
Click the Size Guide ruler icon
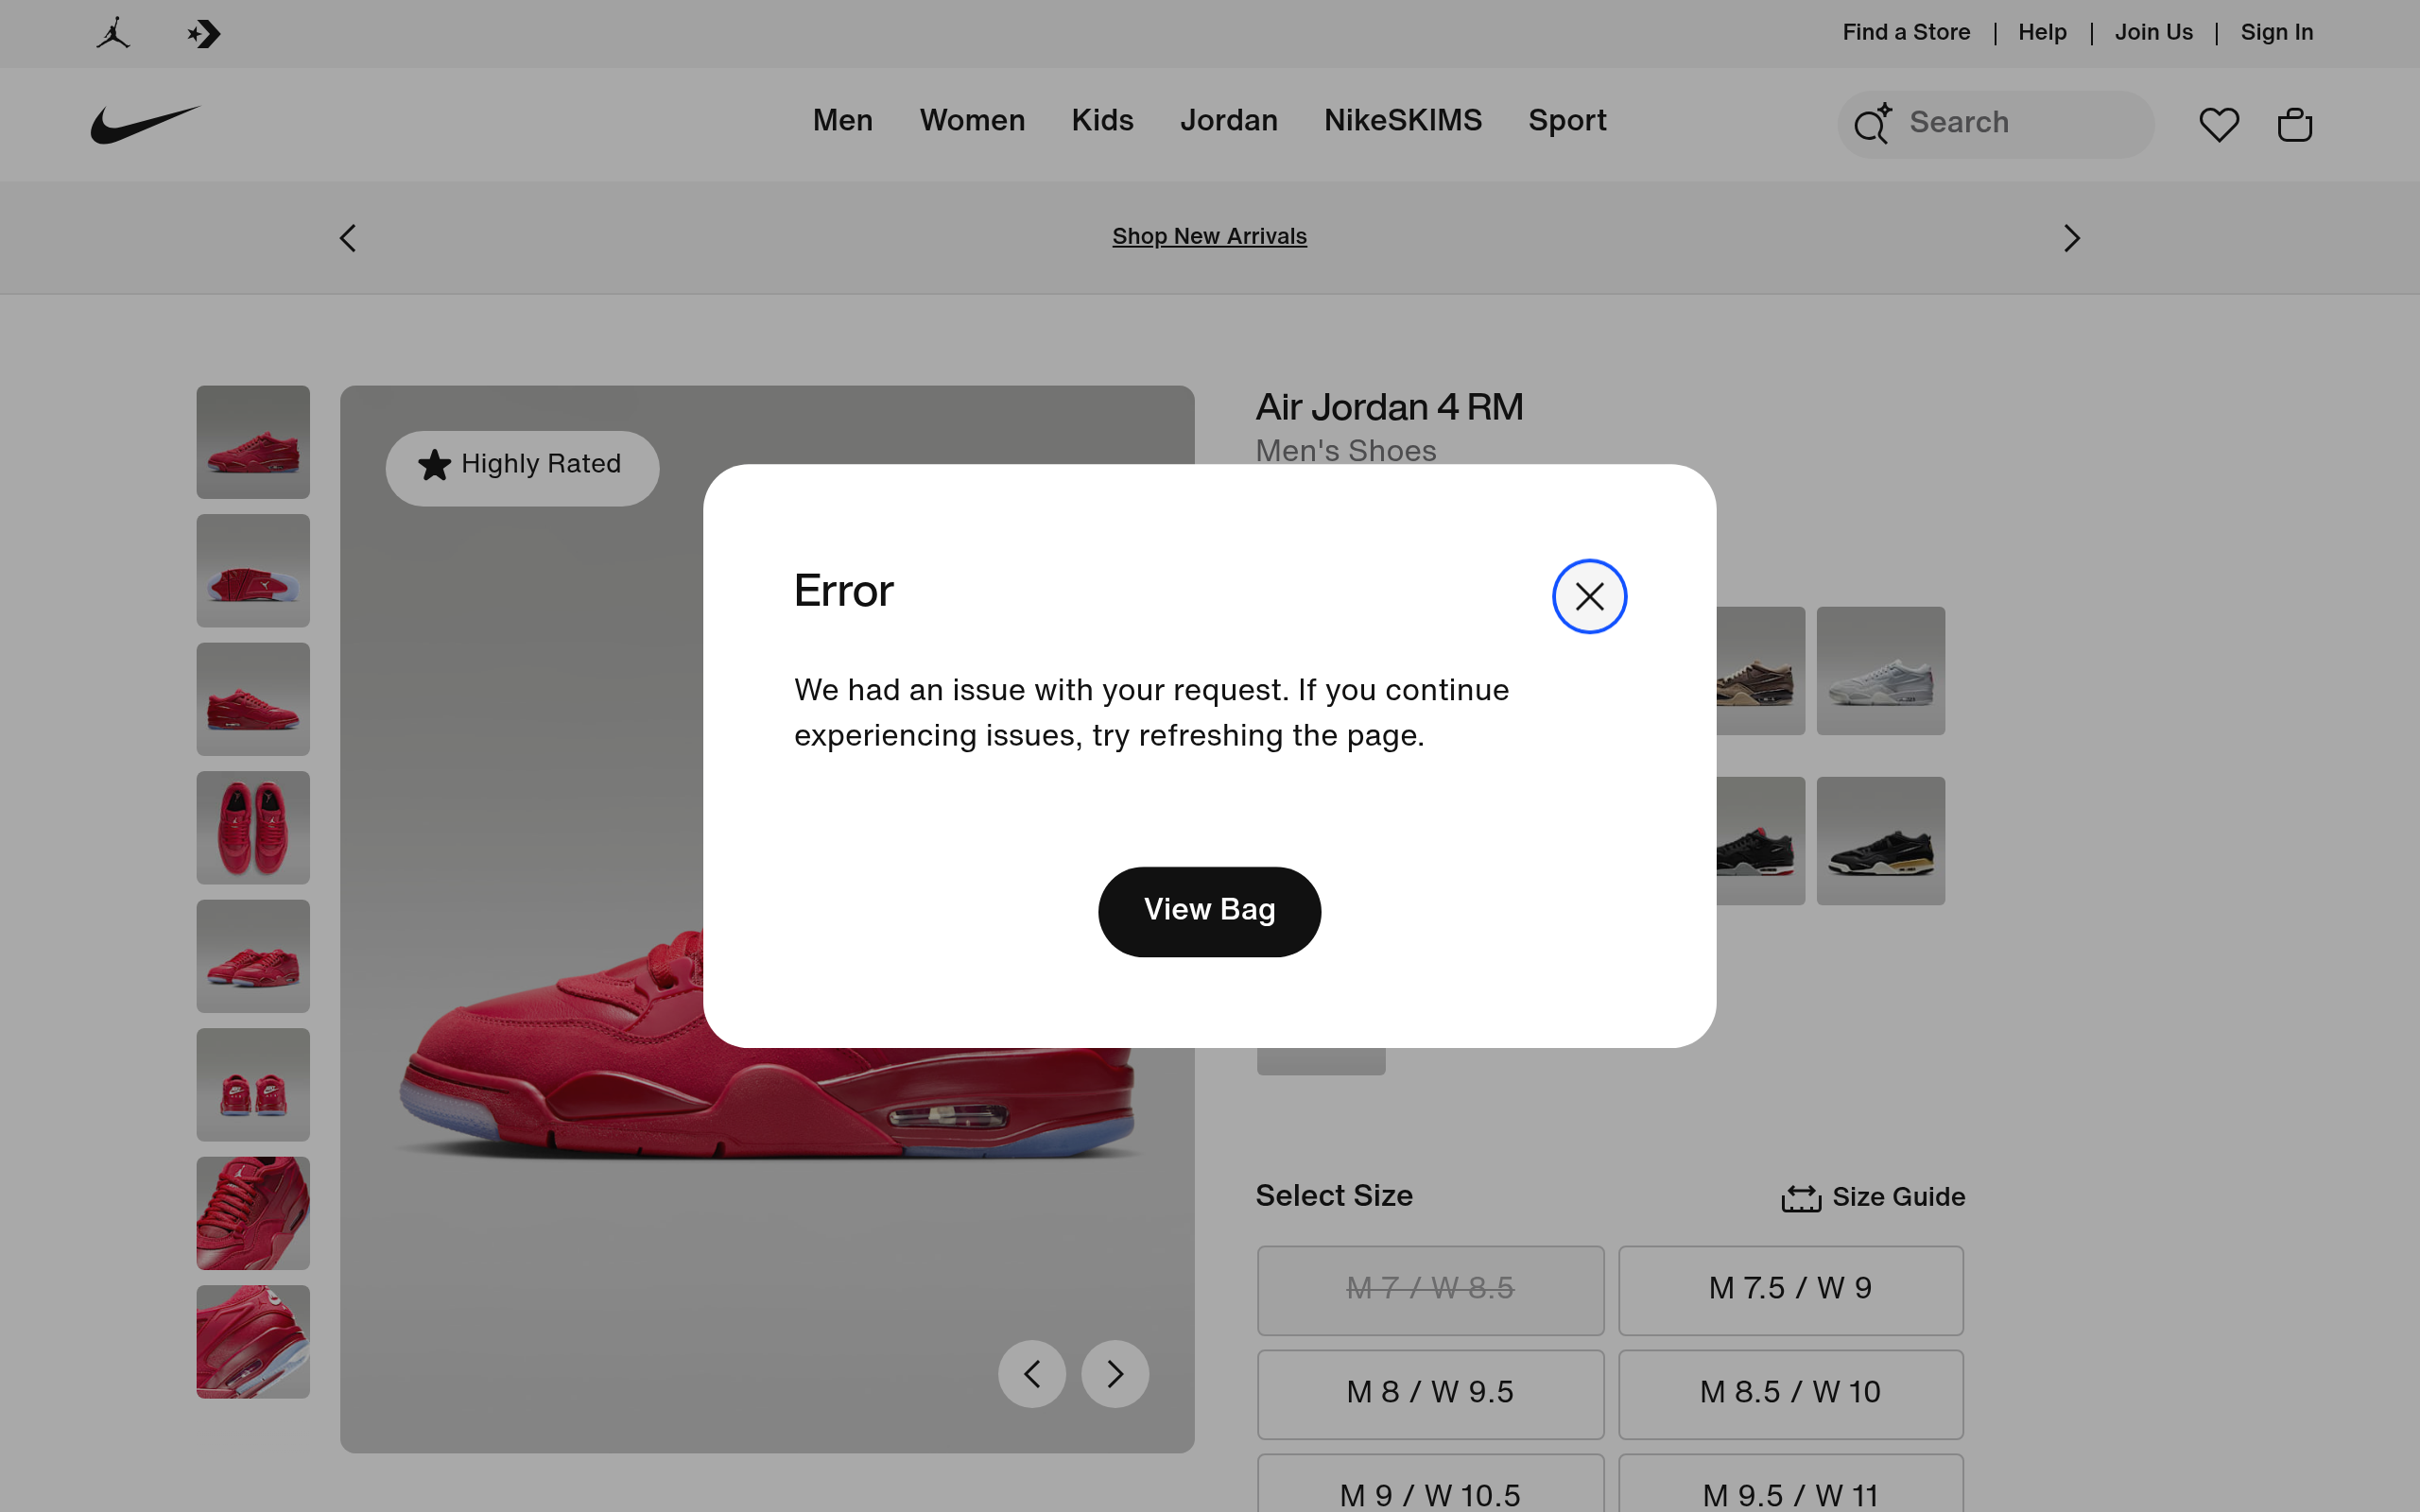1801,1197
